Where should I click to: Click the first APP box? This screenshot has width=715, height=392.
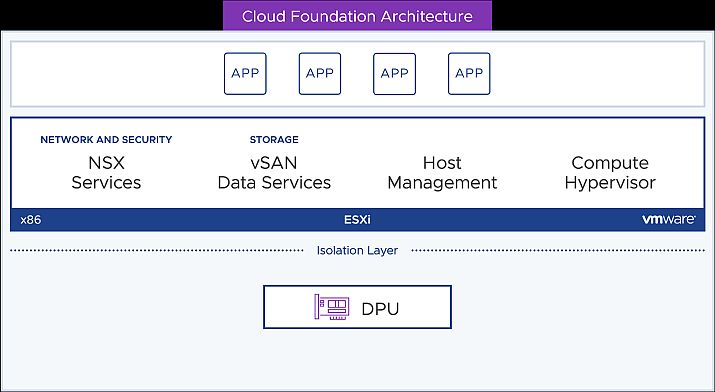click(x=245, y=73)
